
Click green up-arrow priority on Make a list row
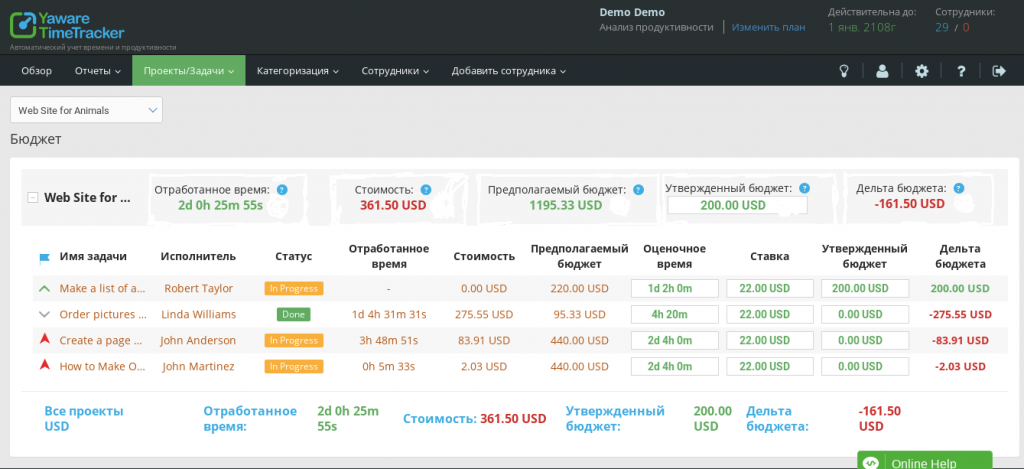click(44, 288)
